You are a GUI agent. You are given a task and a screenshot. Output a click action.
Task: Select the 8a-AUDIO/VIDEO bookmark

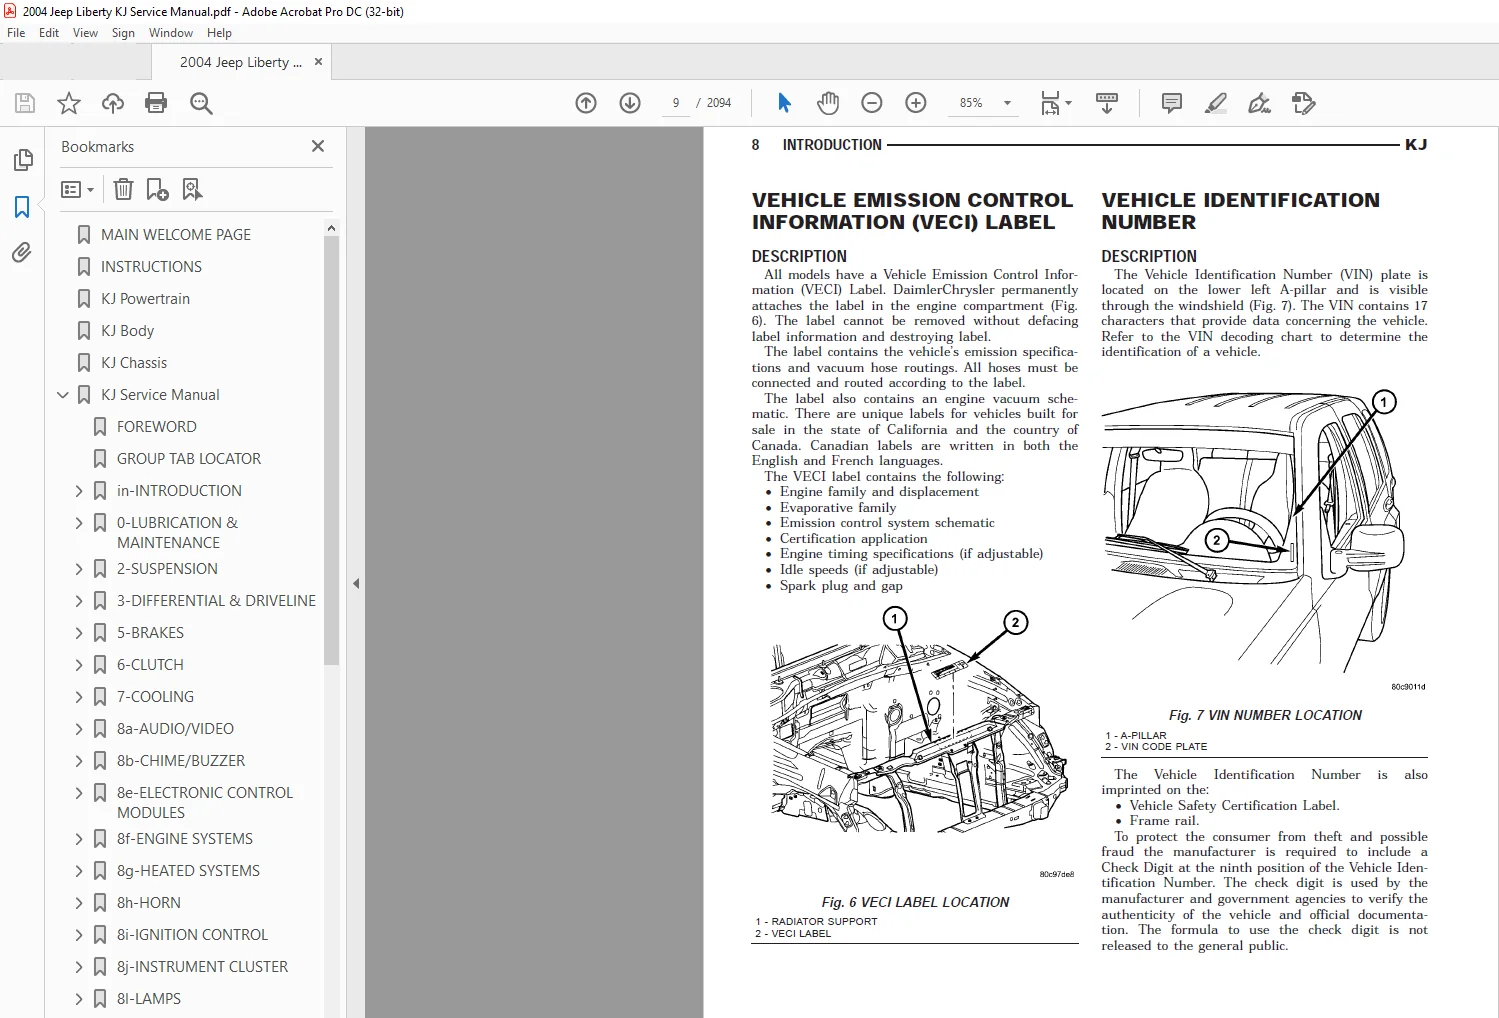click(175, 729)
